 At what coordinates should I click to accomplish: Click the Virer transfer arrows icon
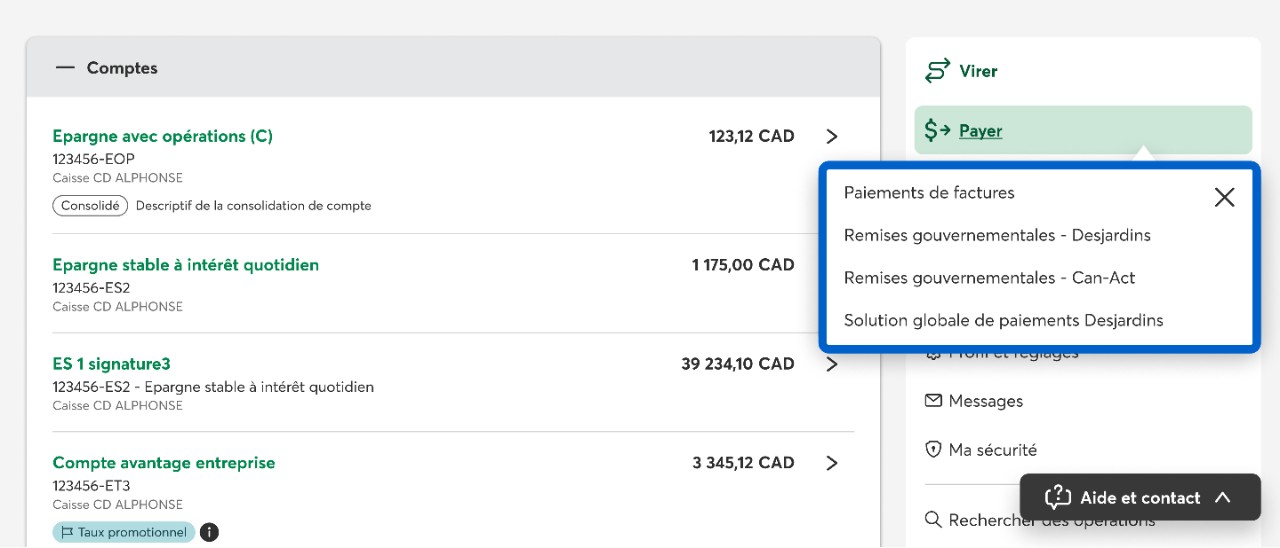click(937, 71)
